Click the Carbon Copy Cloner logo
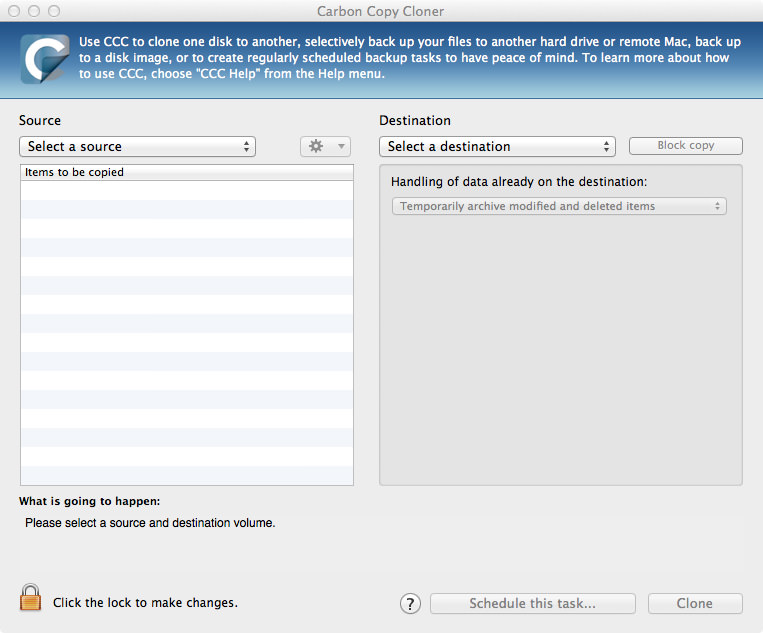The height and width of the screenshot is (633, 763). pyautogui.click(x=45, y=58)
